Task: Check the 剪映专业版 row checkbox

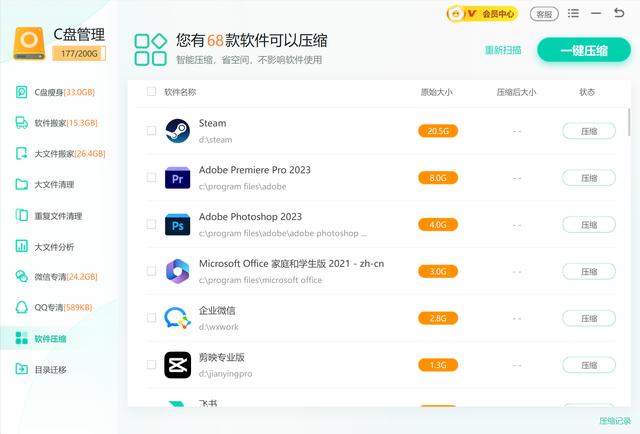Action: [x=151, y=365]
